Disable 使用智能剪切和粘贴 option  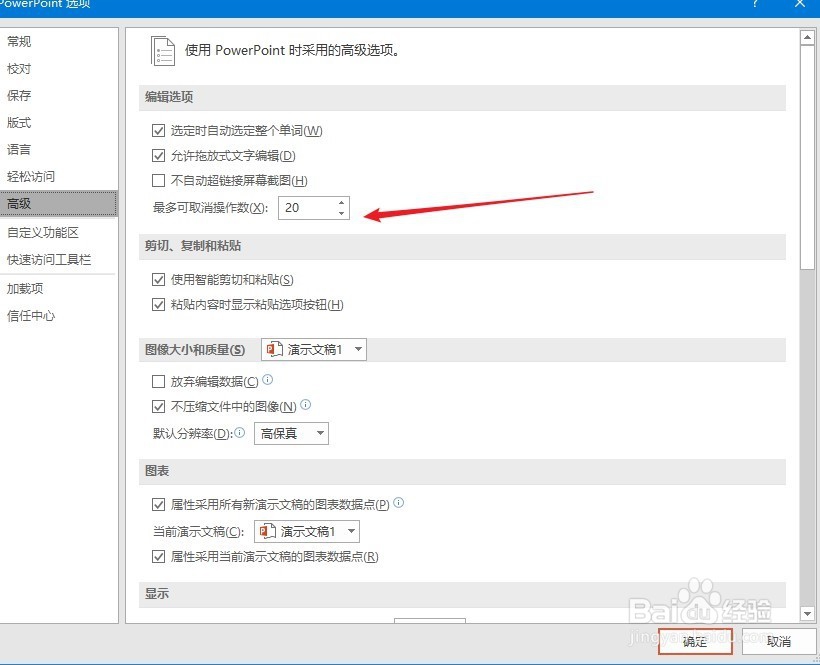(158, 279)
